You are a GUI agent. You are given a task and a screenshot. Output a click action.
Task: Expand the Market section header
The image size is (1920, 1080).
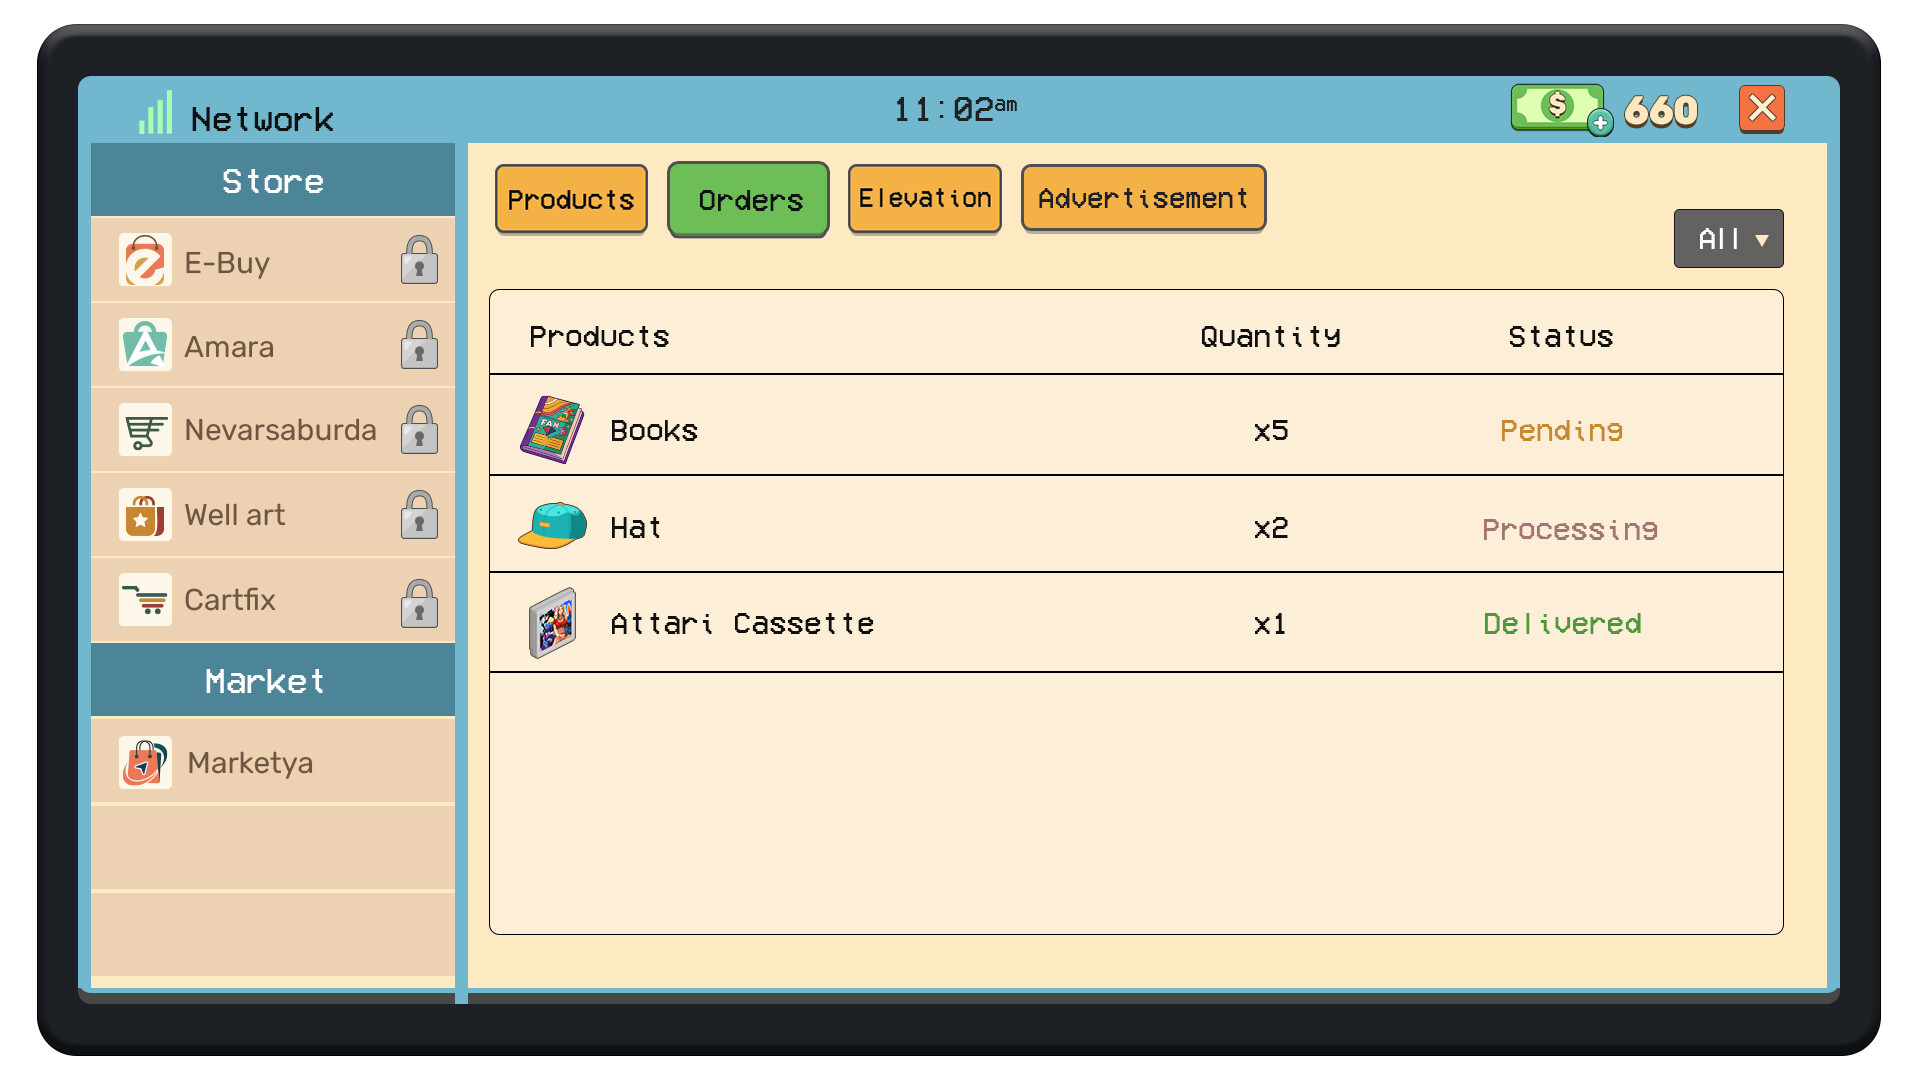coord(263,681)
